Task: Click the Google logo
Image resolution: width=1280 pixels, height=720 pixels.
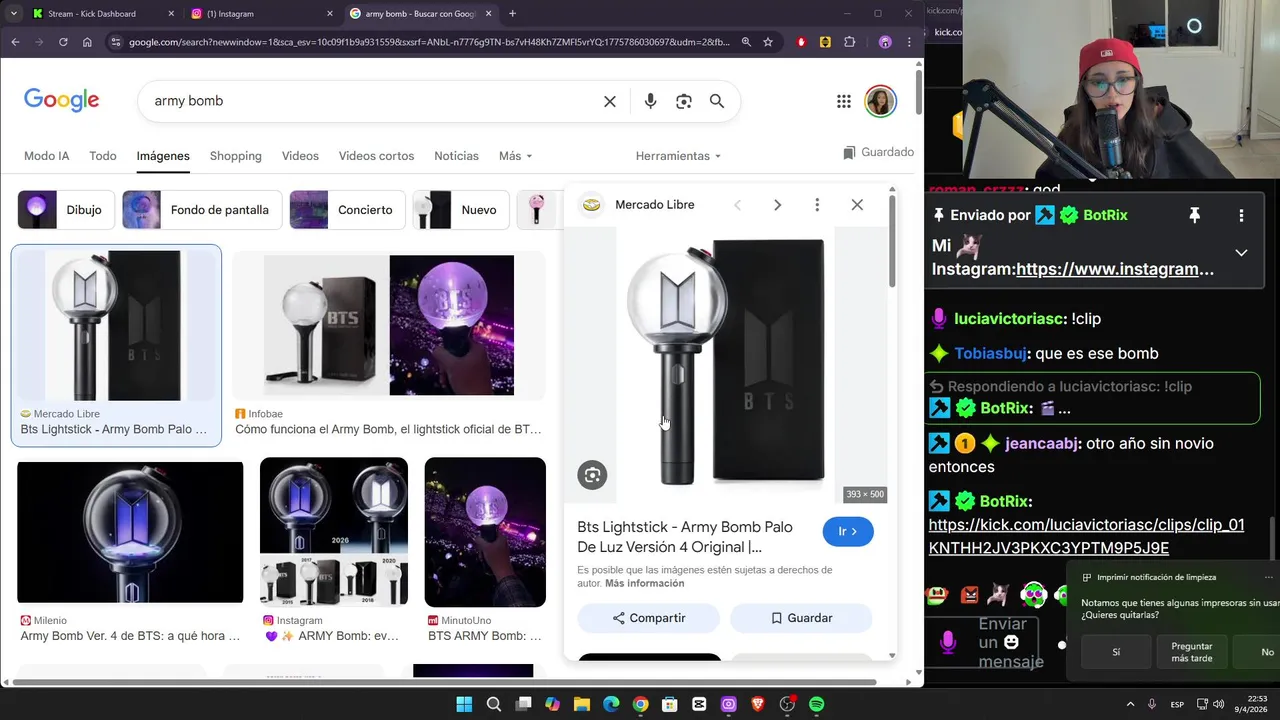Action: point(62,100)
